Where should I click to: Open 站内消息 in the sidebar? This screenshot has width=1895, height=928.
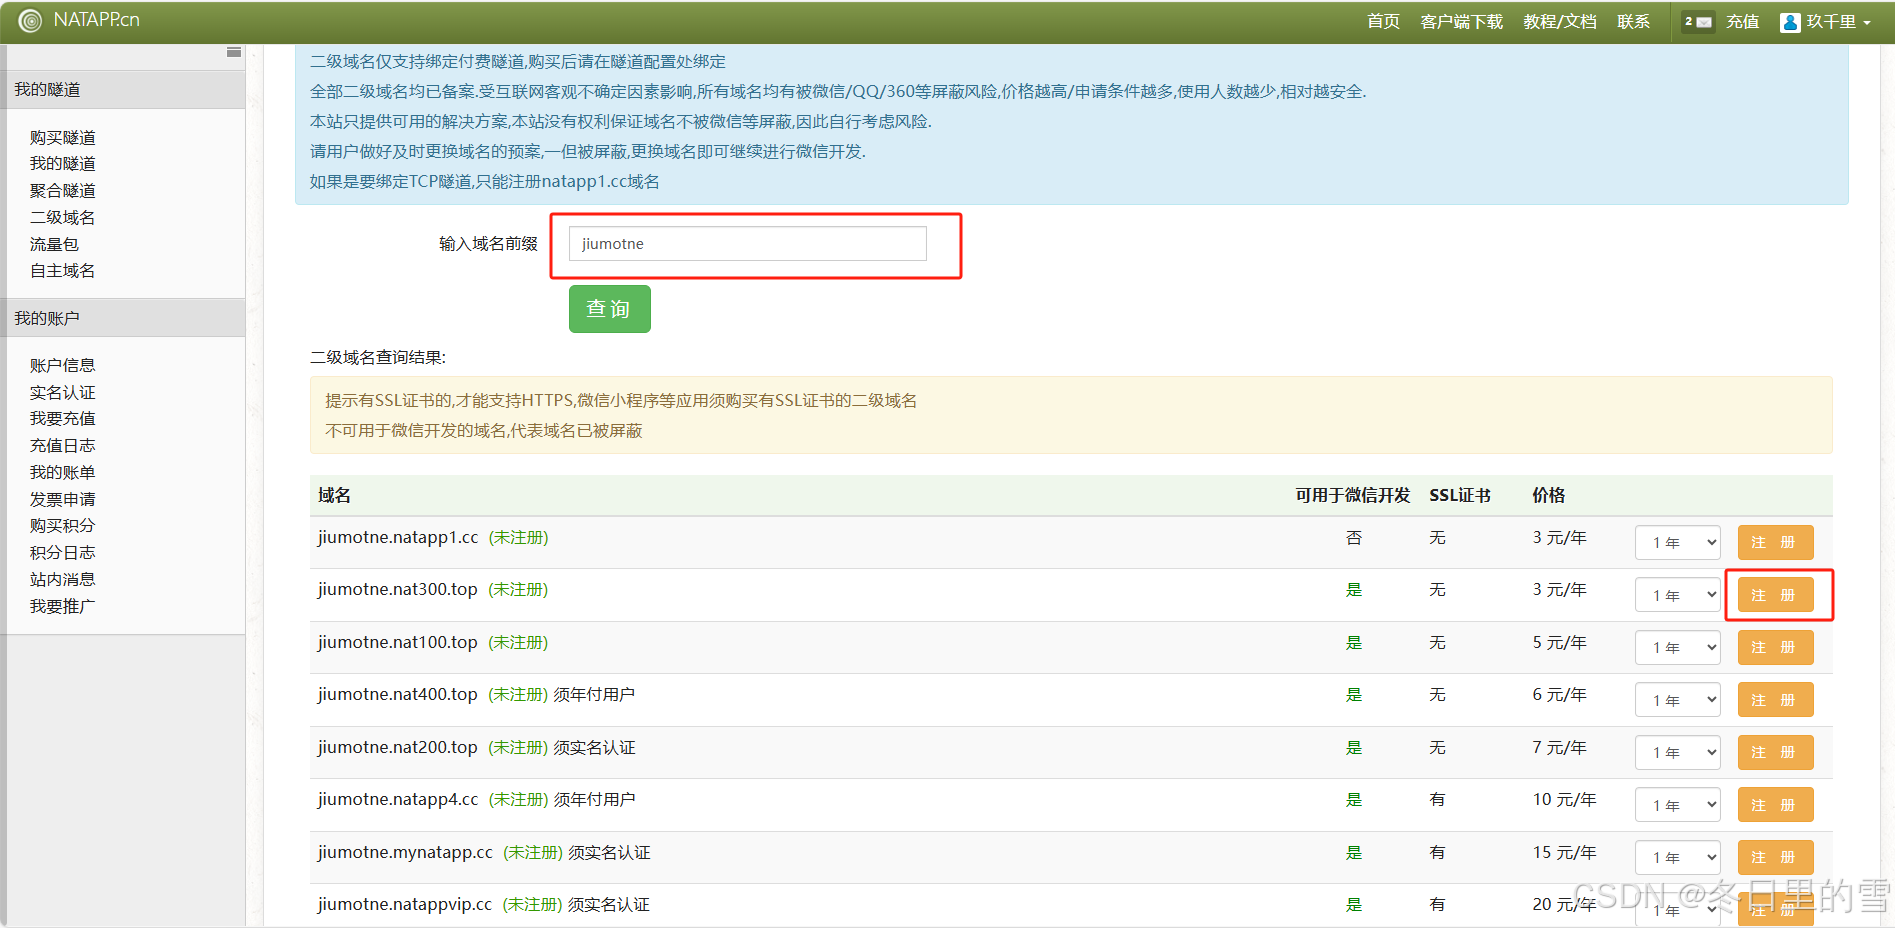point(63,579)
